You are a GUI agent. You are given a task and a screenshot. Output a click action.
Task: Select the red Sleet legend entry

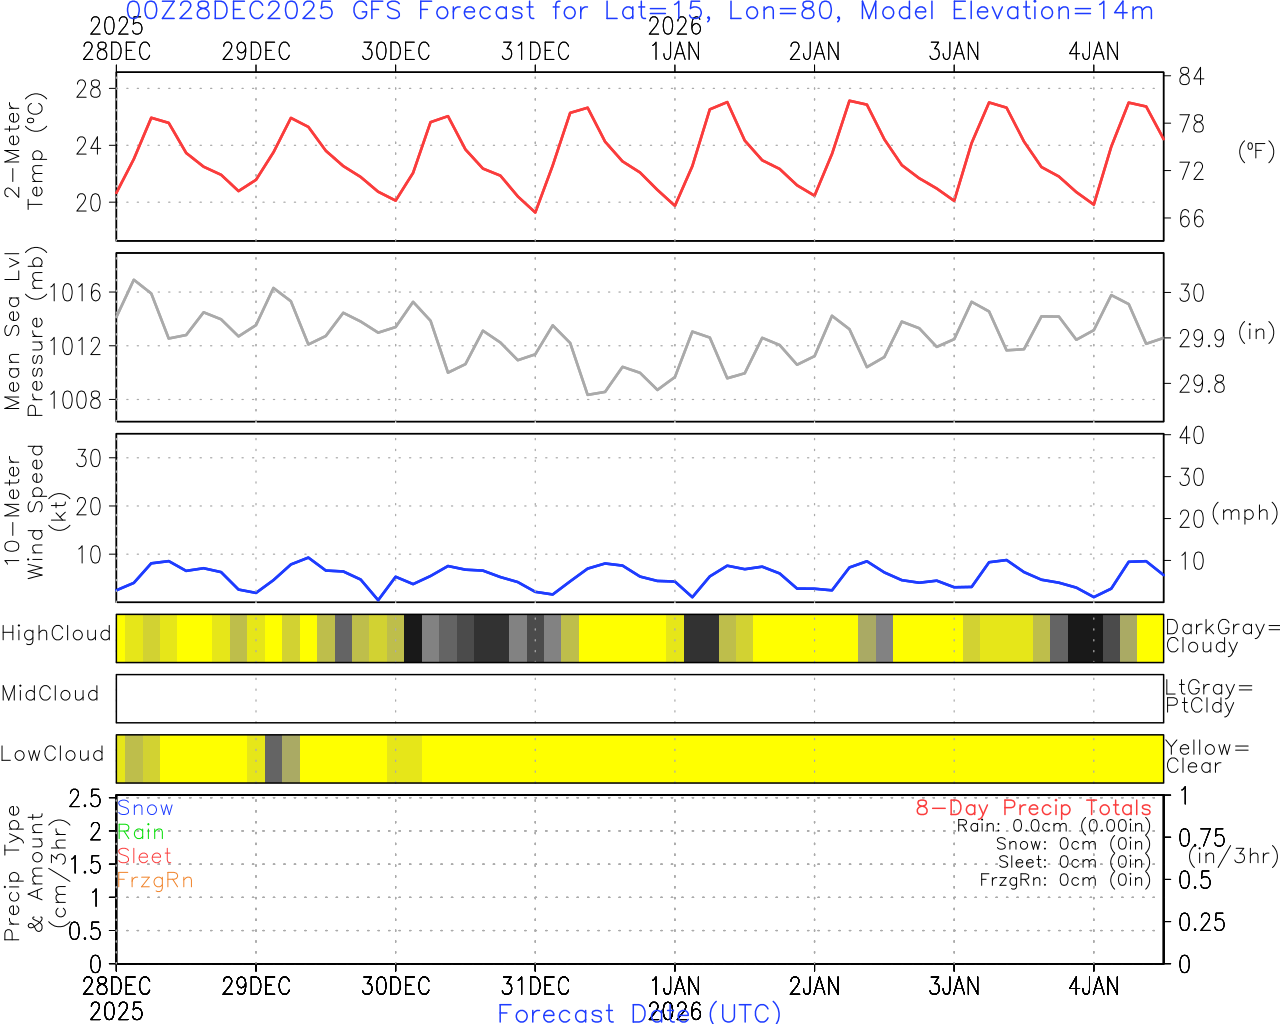(x=144, y=856)
